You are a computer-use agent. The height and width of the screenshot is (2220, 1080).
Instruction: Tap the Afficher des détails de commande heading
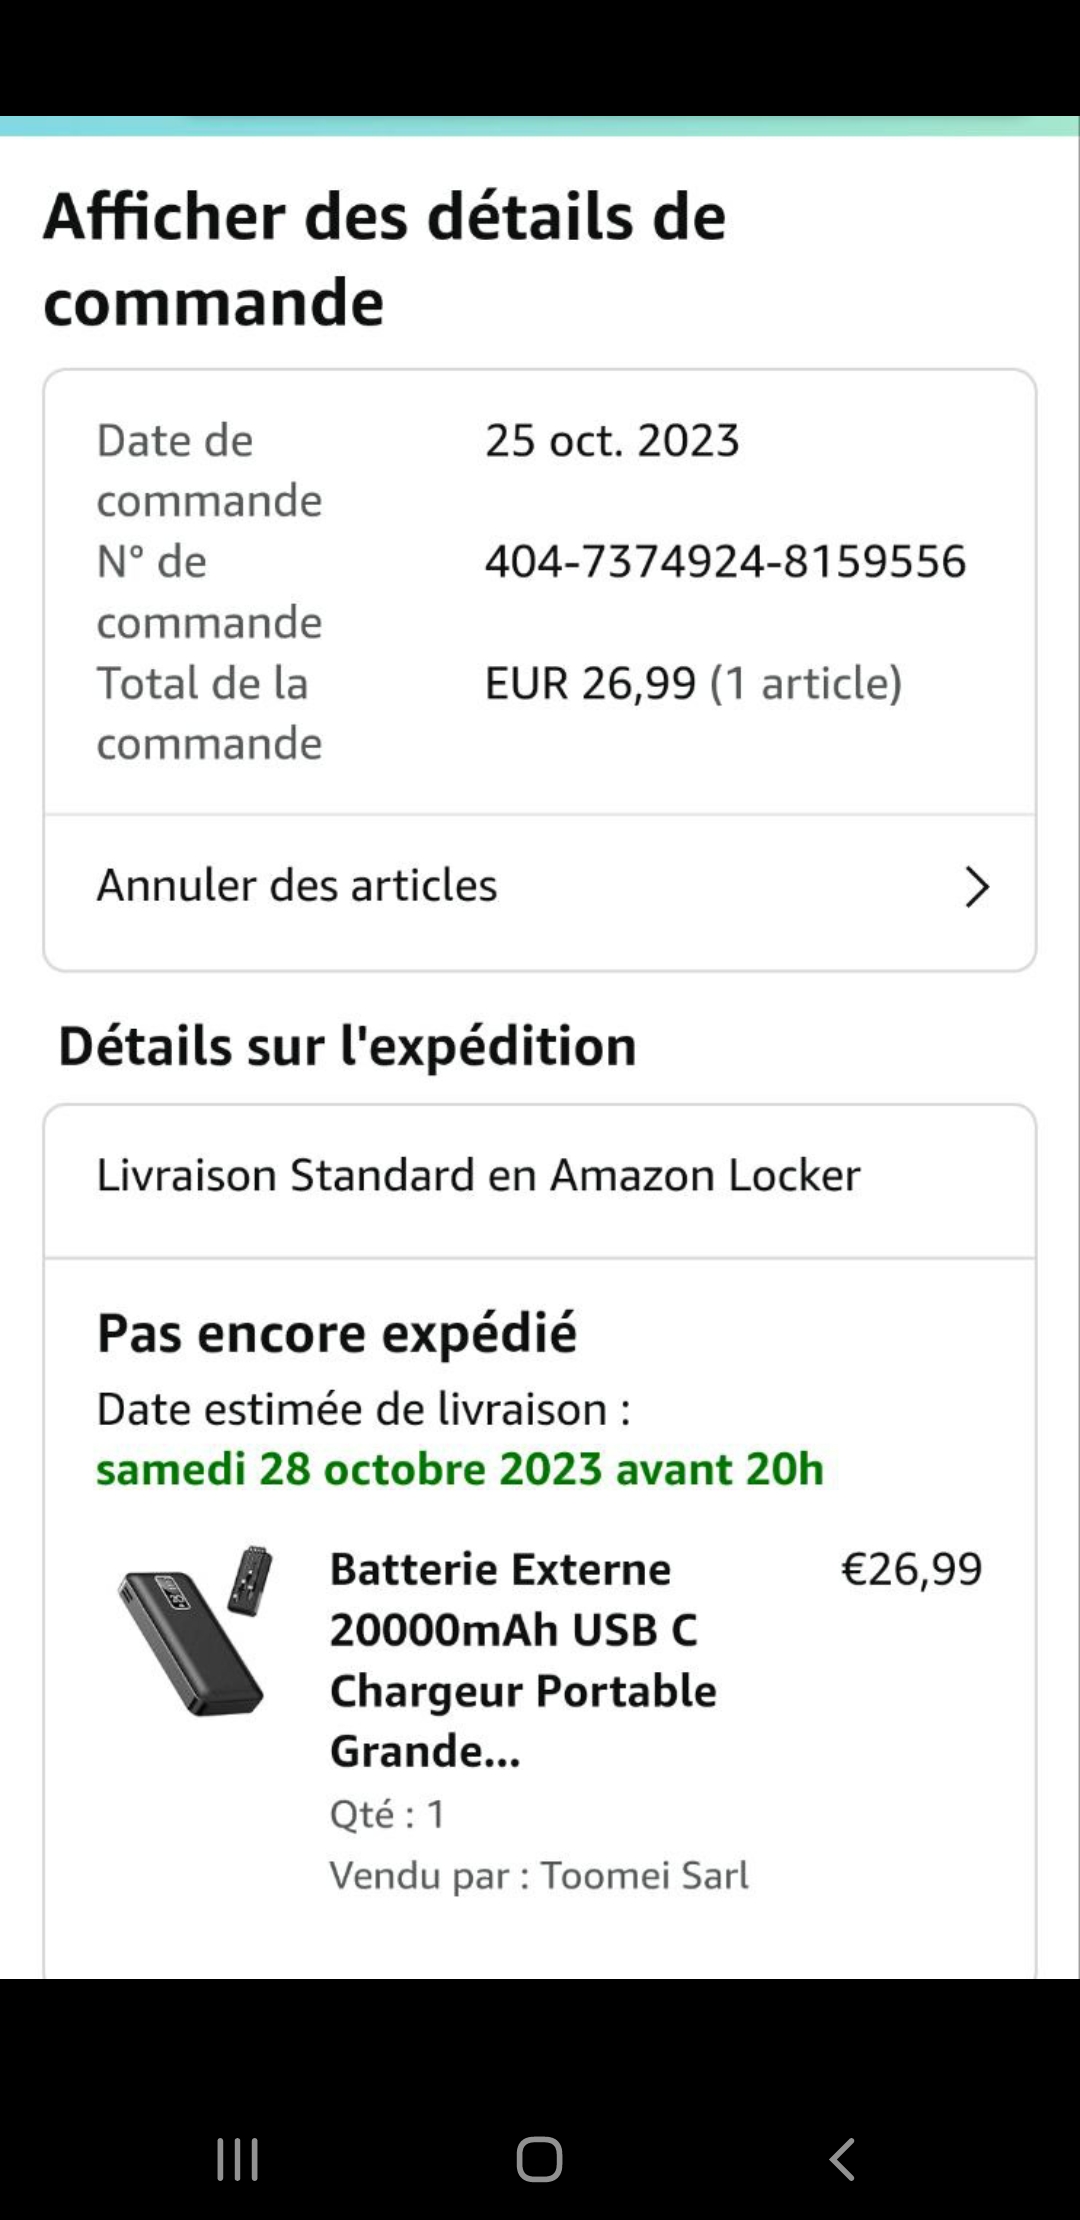tap(385, 258)
